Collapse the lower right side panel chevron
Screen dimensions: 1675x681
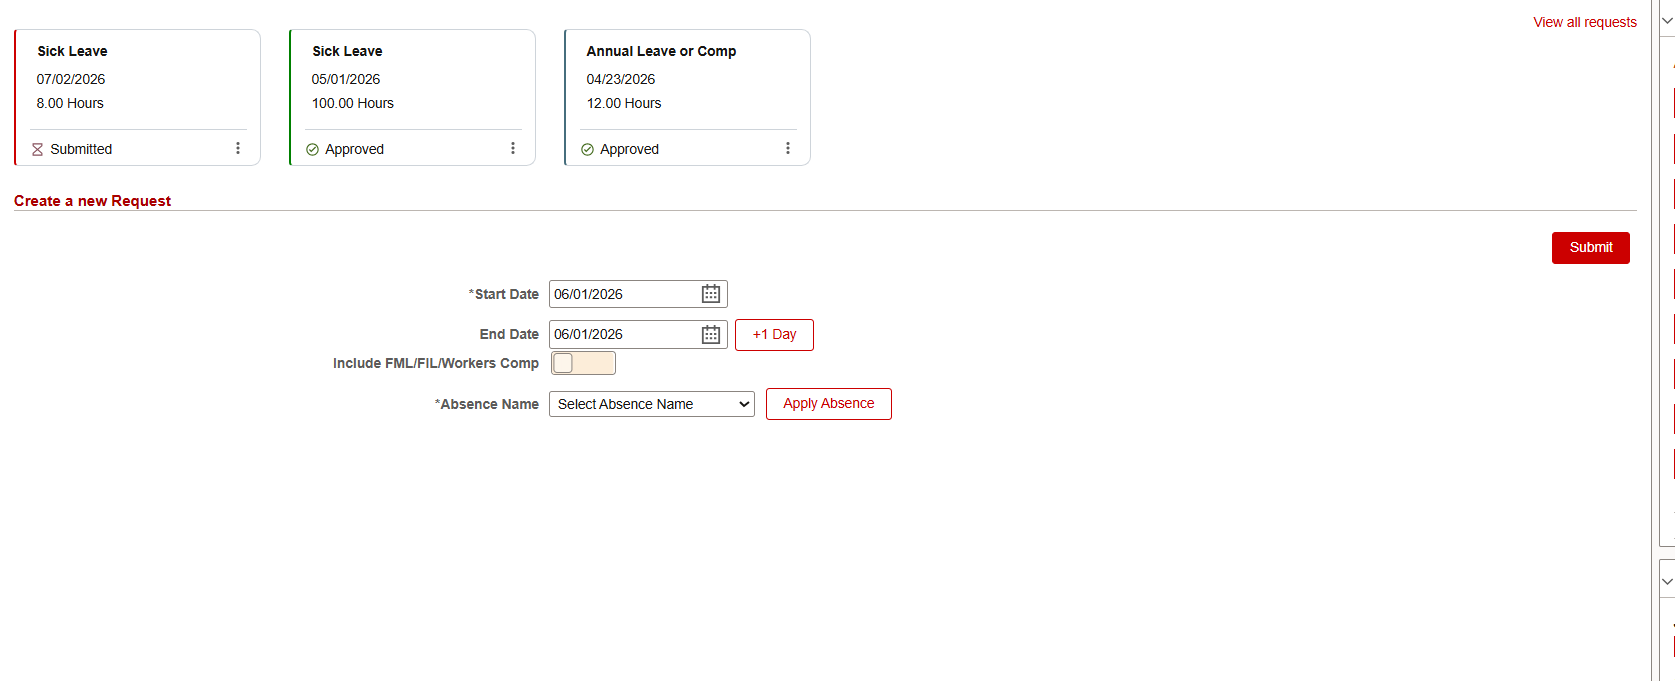[x=1667, y=580]
